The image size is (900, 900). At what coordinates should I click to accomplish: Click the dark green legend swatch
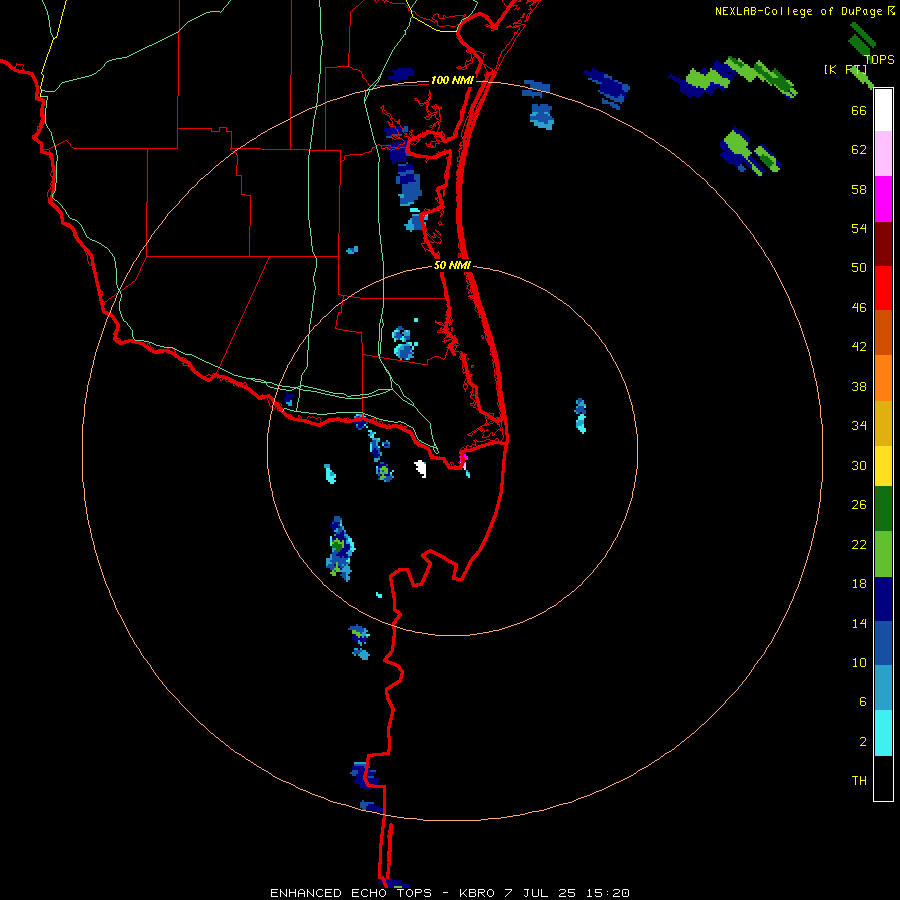[x=883, y=509]
